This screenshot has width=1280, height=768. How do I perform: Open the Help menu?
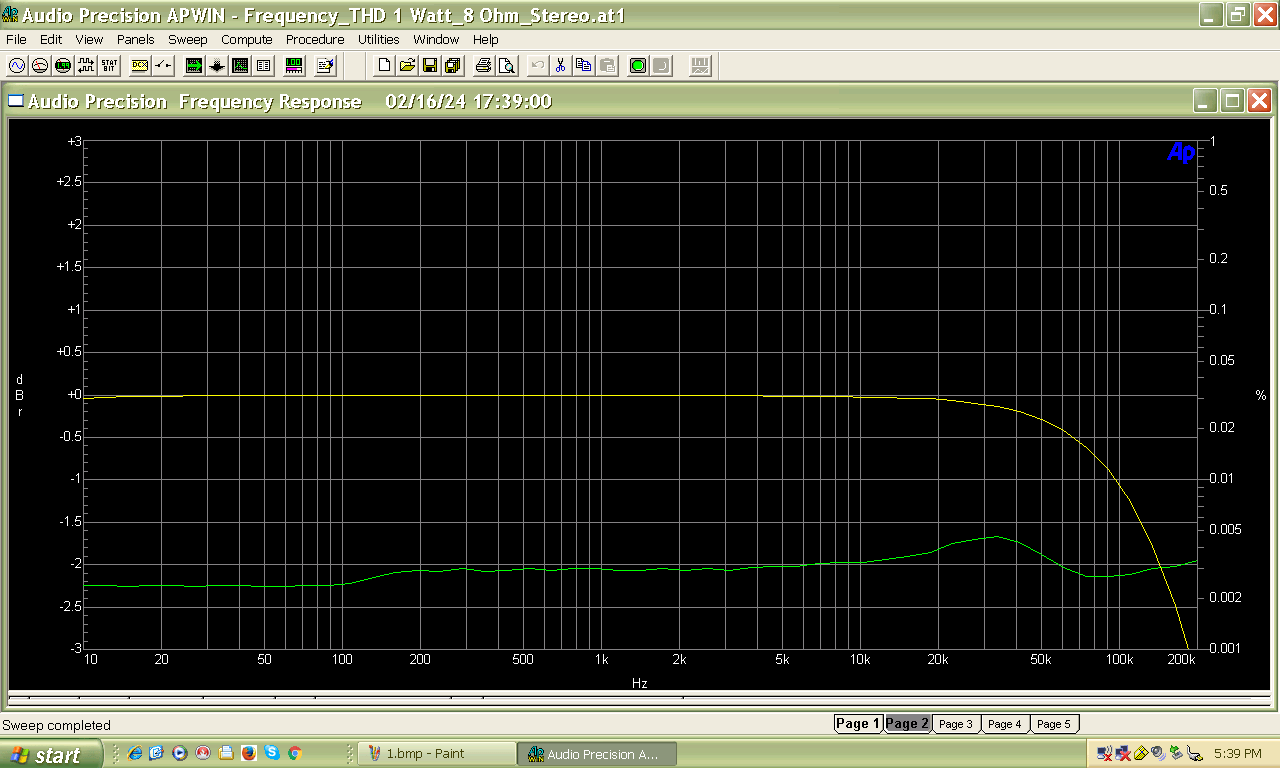point(486,39)
